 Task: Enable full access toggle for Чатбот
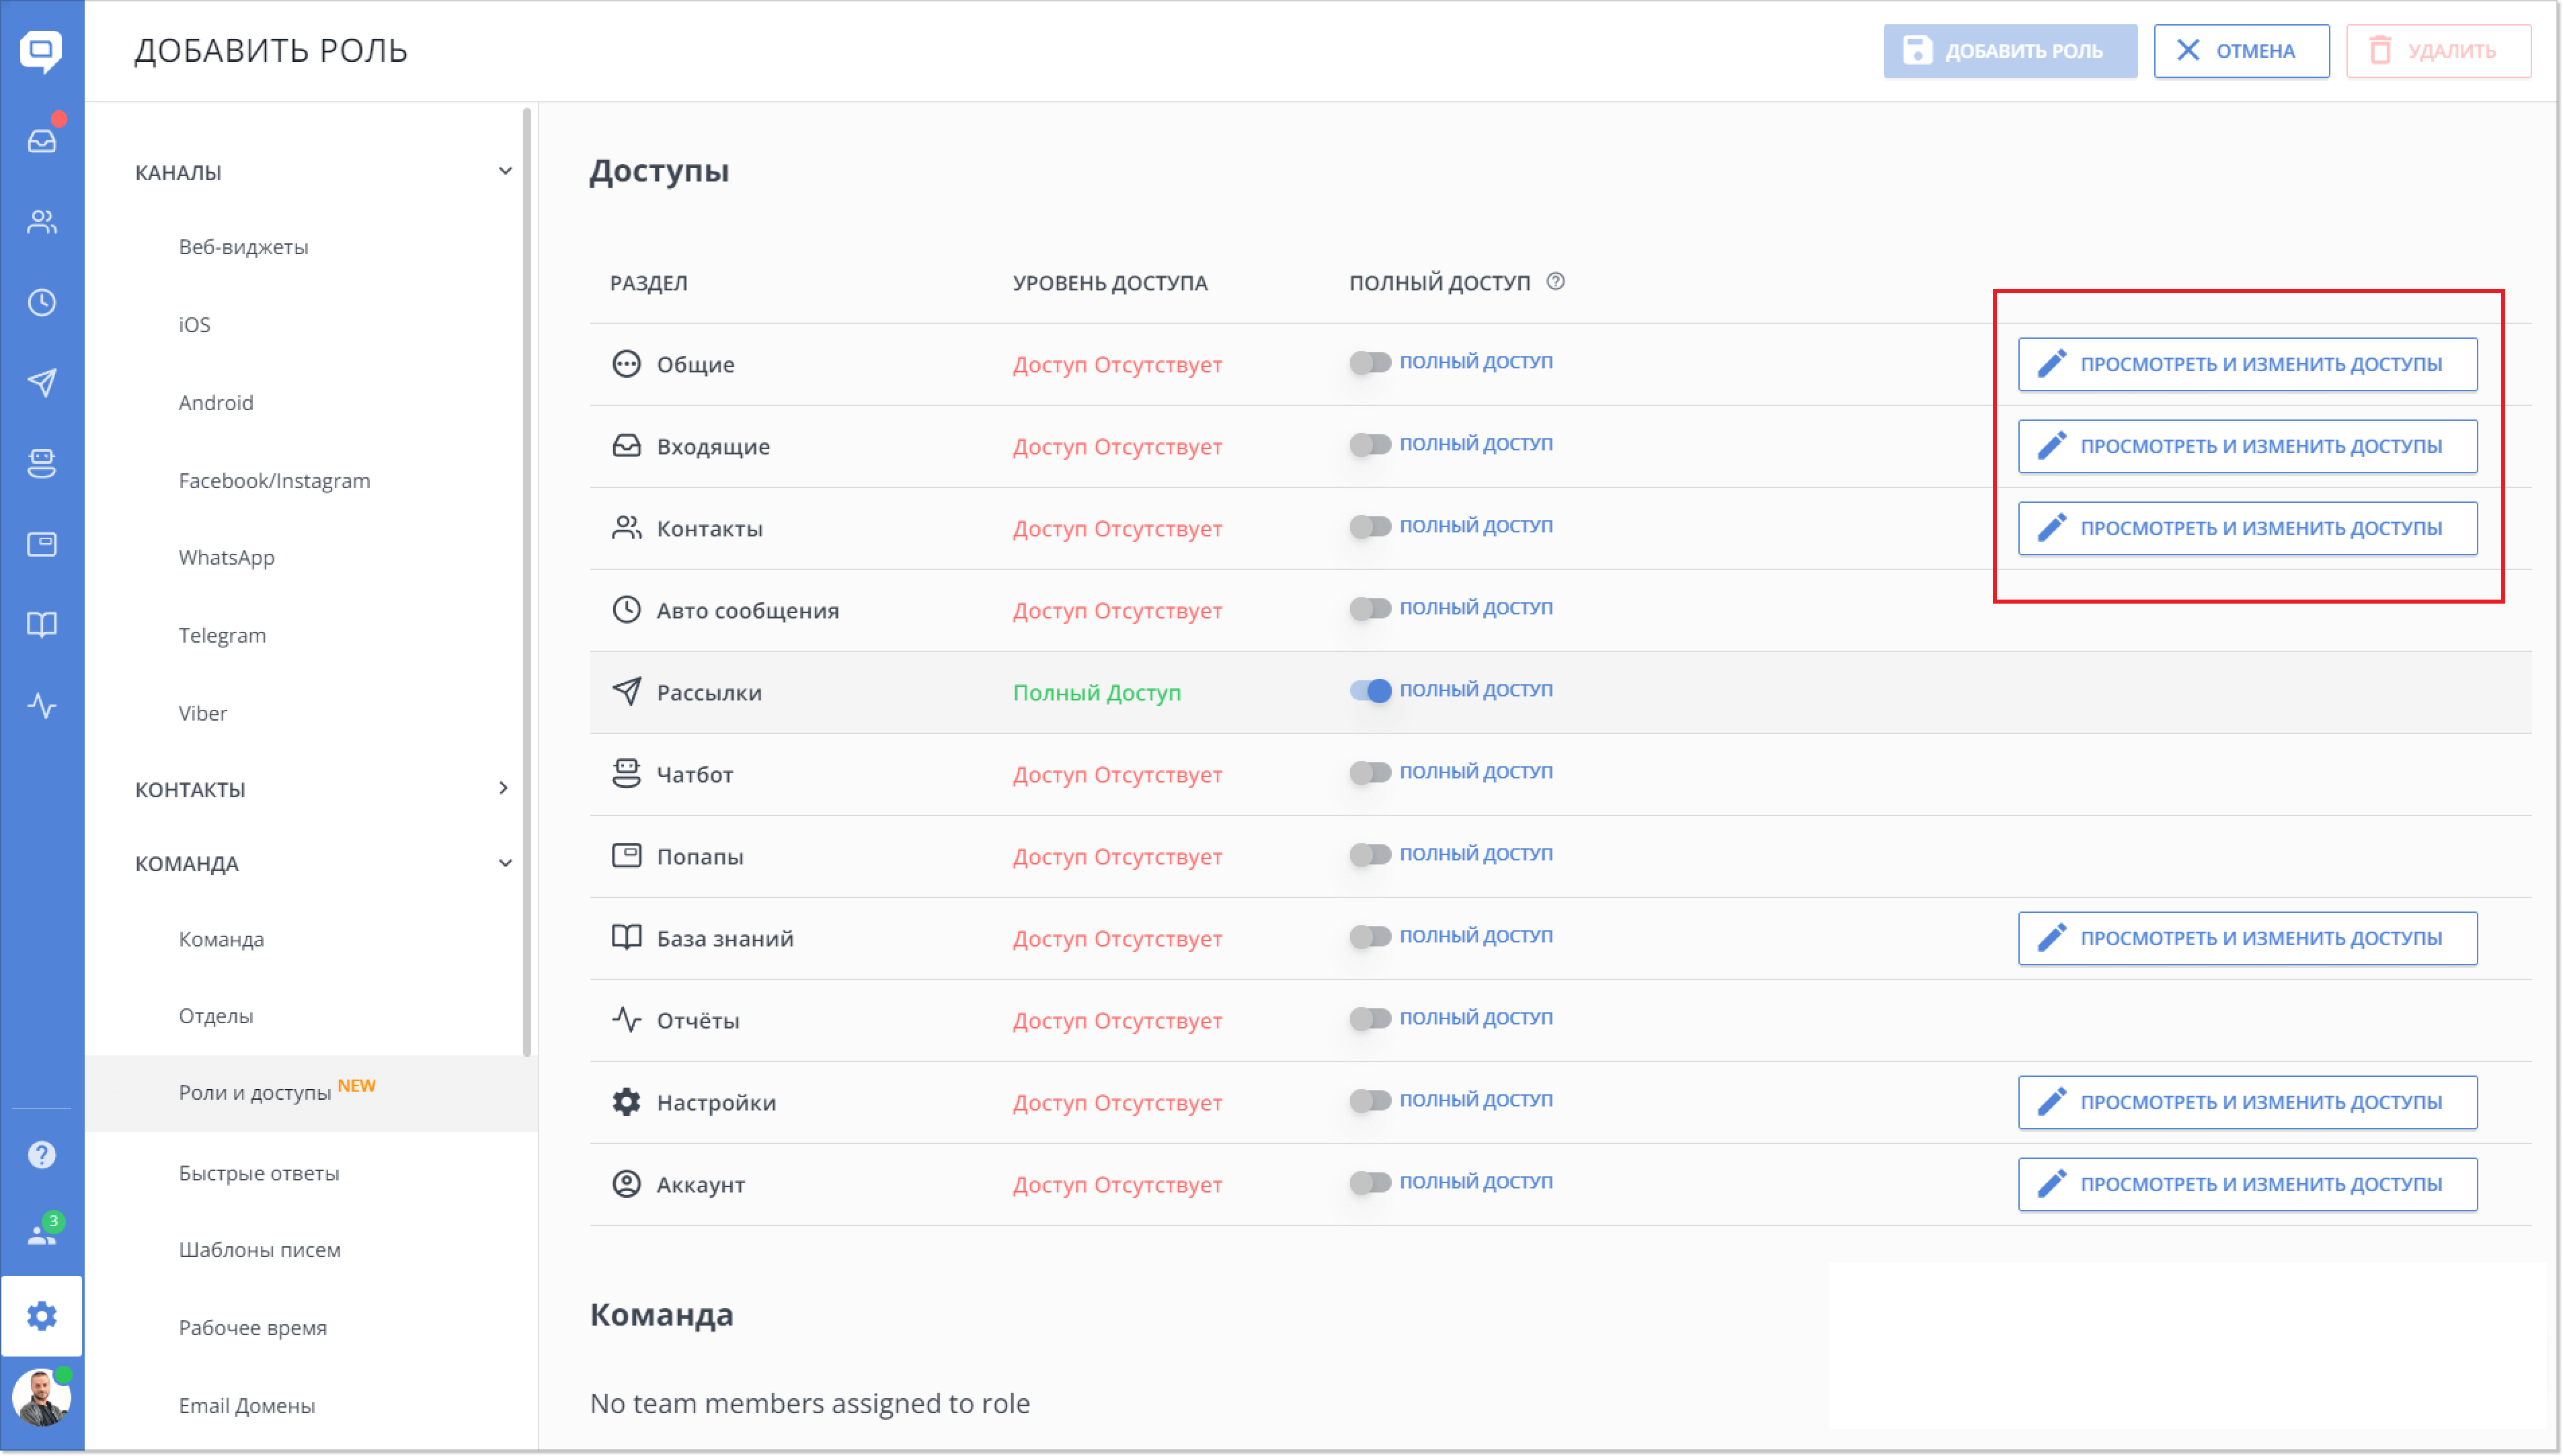tap(1370, 773)
